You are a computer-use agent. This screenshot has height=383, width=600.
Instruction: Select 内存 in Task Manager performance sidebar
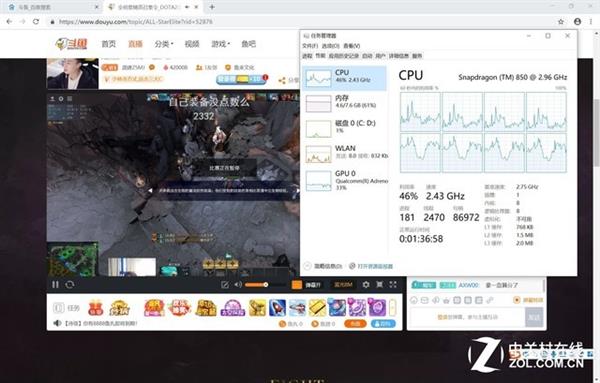click(x=344, y=103)
